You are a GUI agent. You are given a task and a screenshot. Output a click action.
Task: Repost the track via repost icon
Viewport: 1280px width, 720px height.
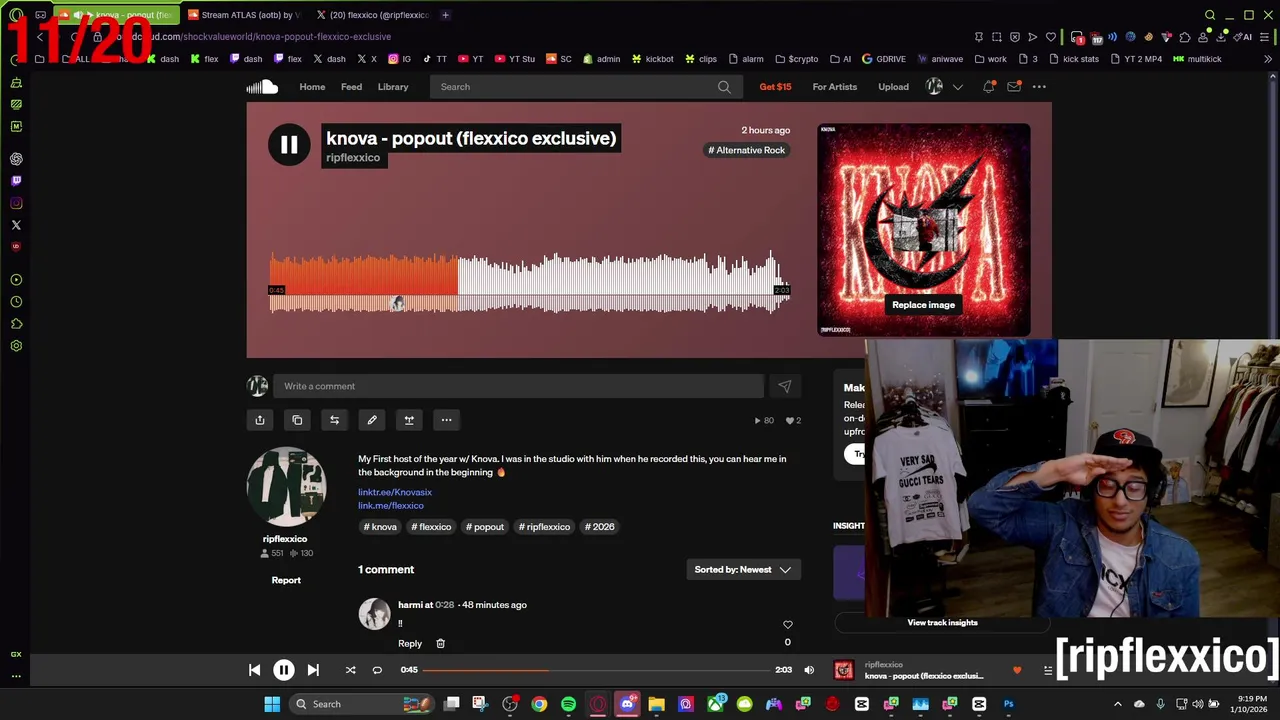(334, 420)
